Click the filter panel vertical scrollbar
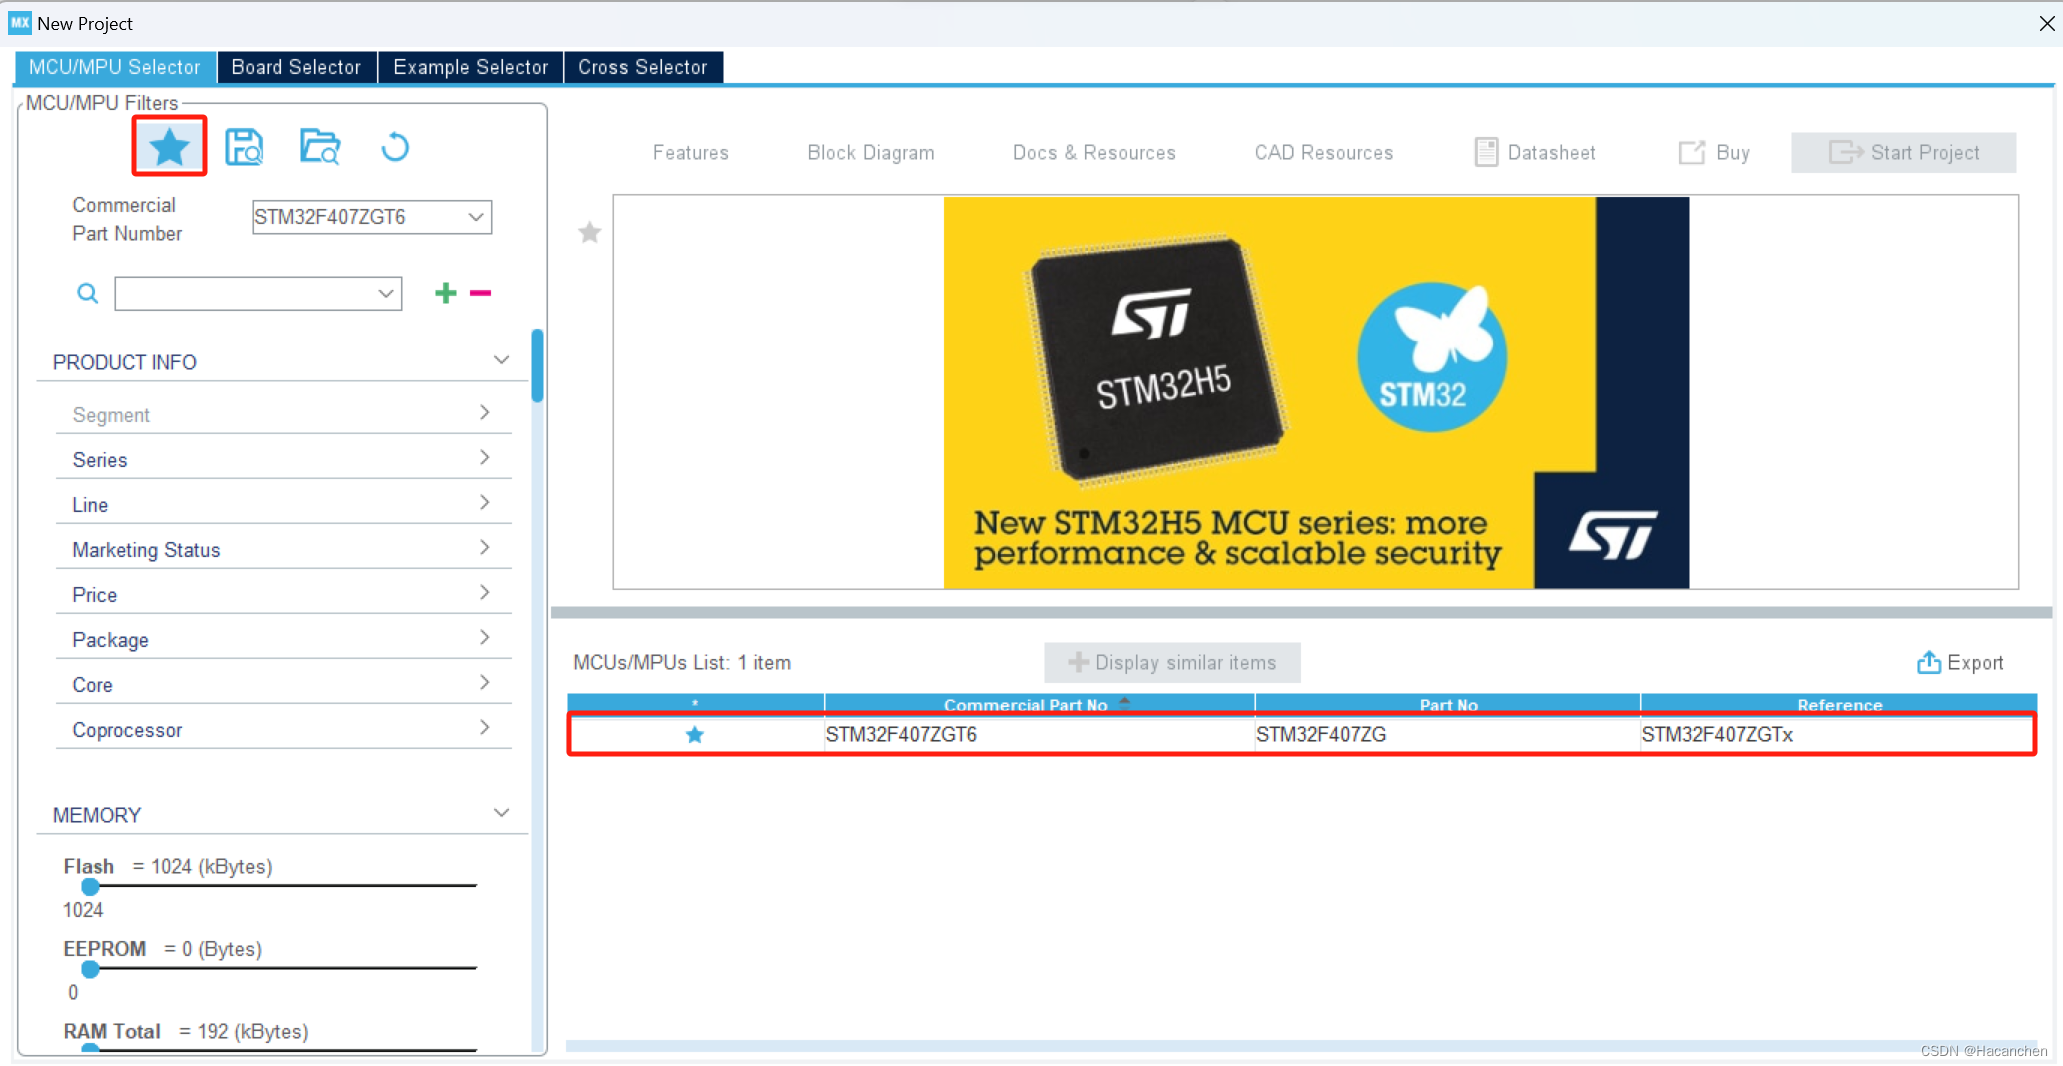This screenshot has height=1066, width=2063. (x=538, y=365)
